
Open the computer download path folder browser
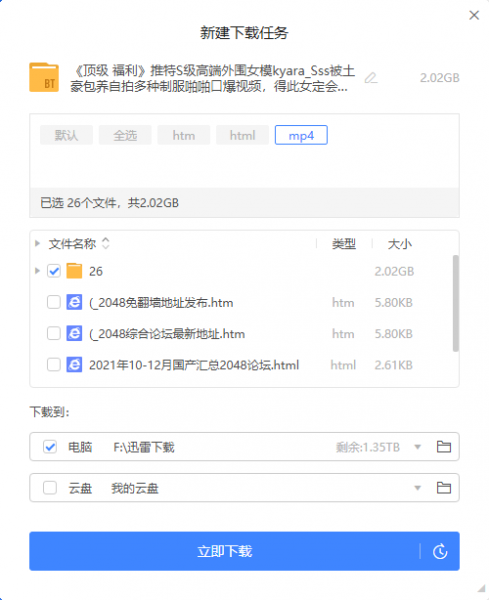(x=444, y=447)
